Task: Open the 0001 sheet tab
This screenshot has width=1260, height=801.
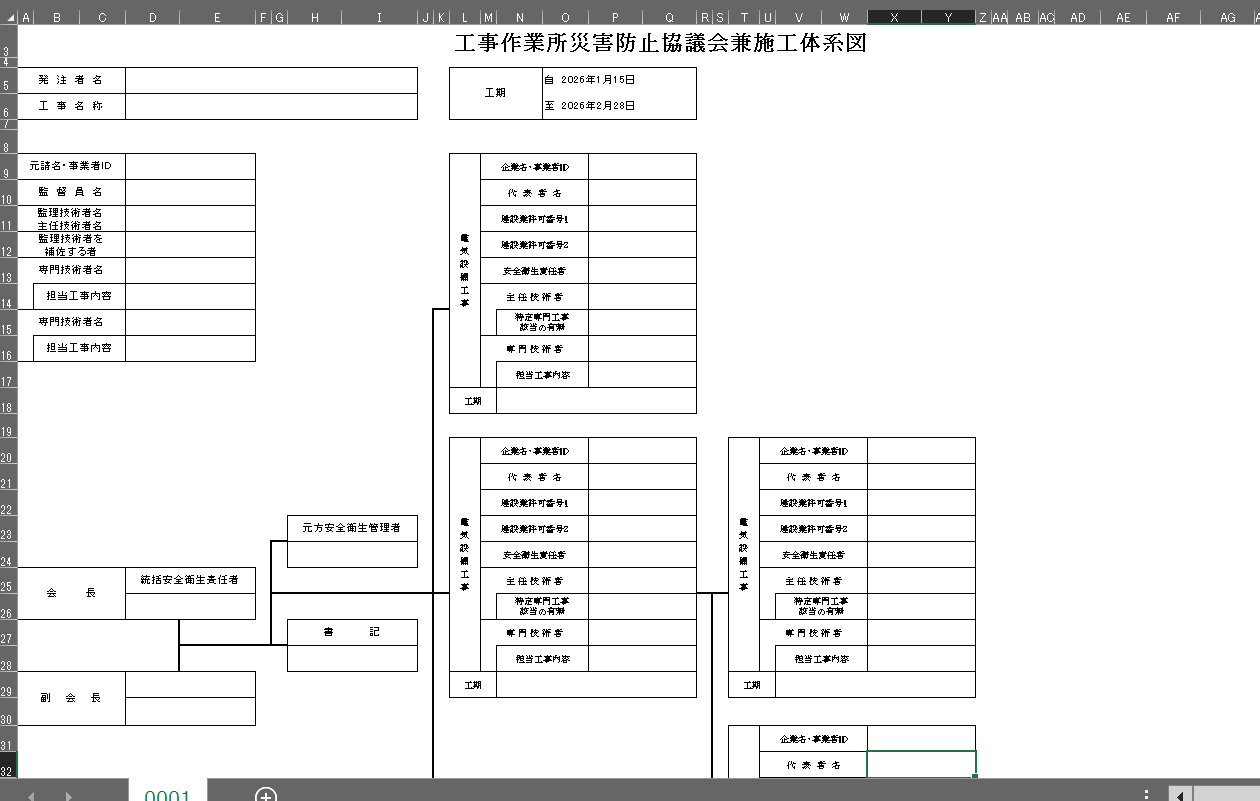Action: (x=167, y=795)
